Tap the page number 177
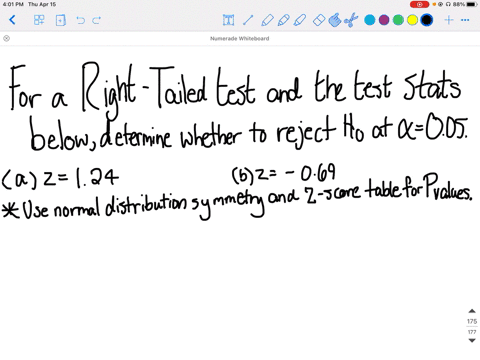Screen dimensions: 480x360 (x=472, y=332)
